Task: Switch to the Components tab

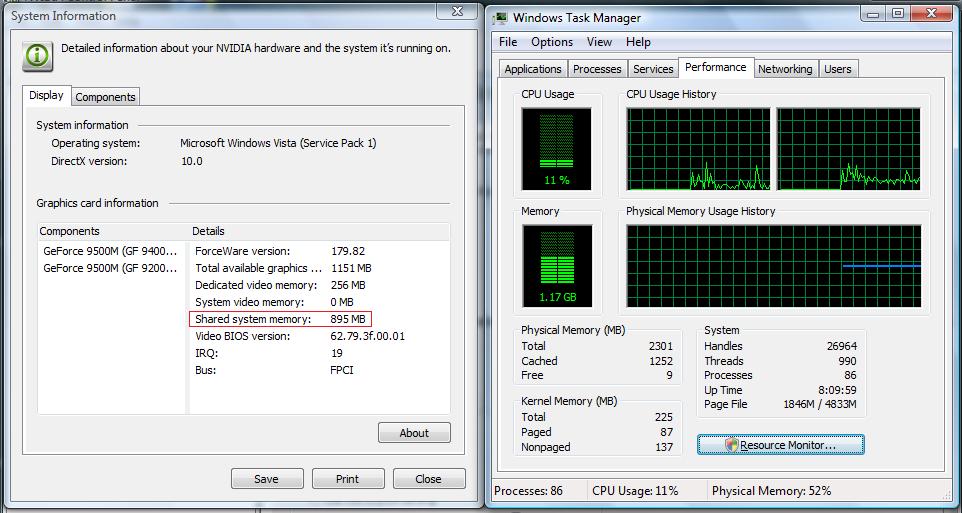Action: (x=106, y=97)
